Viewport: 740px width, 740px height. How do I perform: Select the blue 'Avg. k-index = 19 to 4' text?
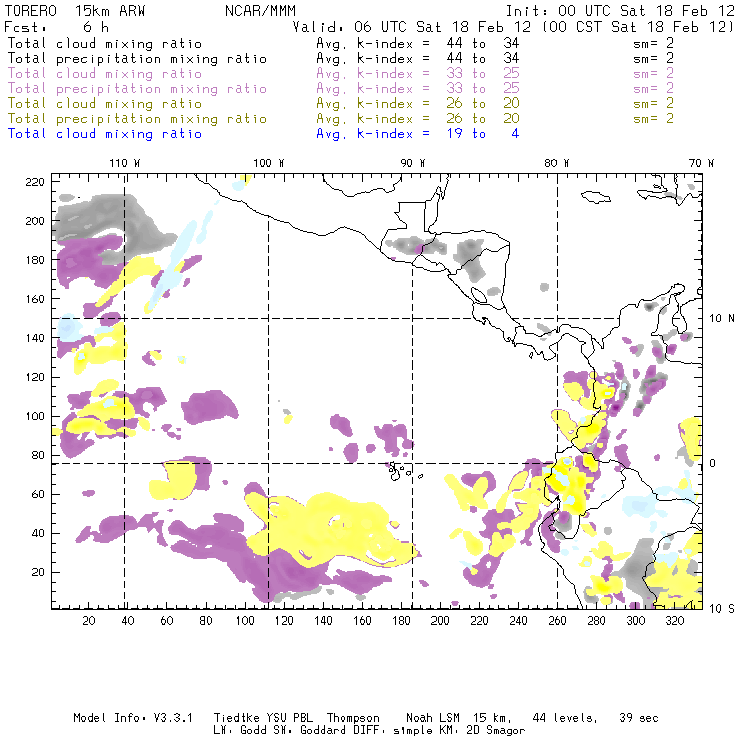point(418,134)
